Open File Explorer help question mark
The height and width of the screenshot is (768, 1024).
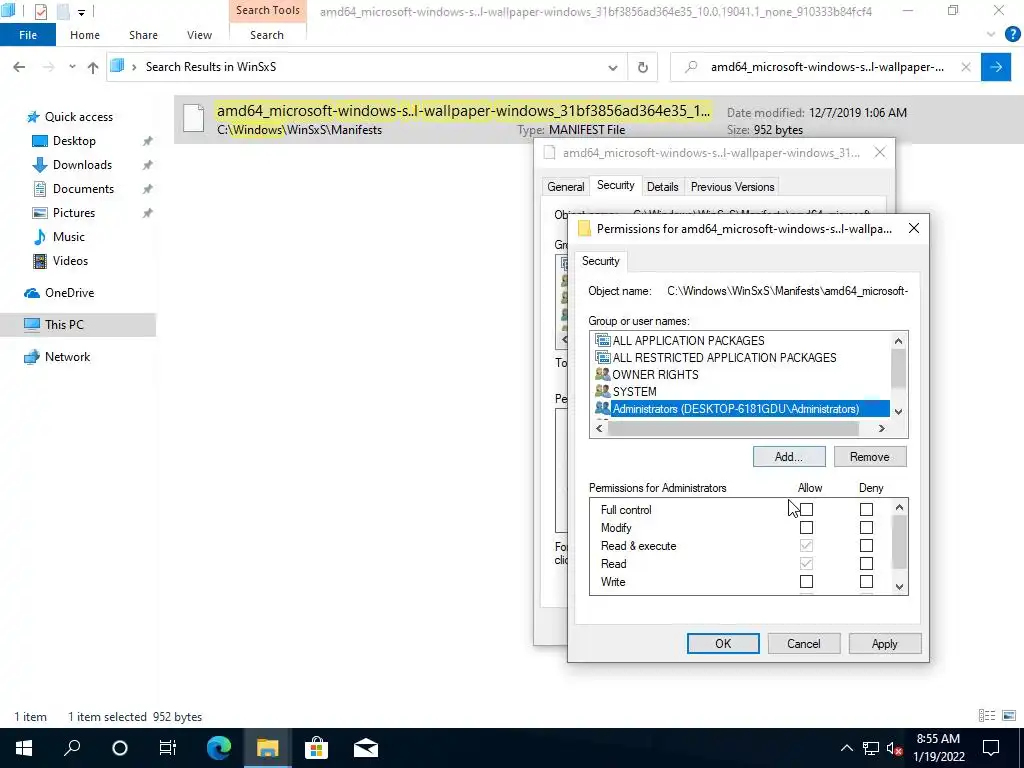point(1012,35)
